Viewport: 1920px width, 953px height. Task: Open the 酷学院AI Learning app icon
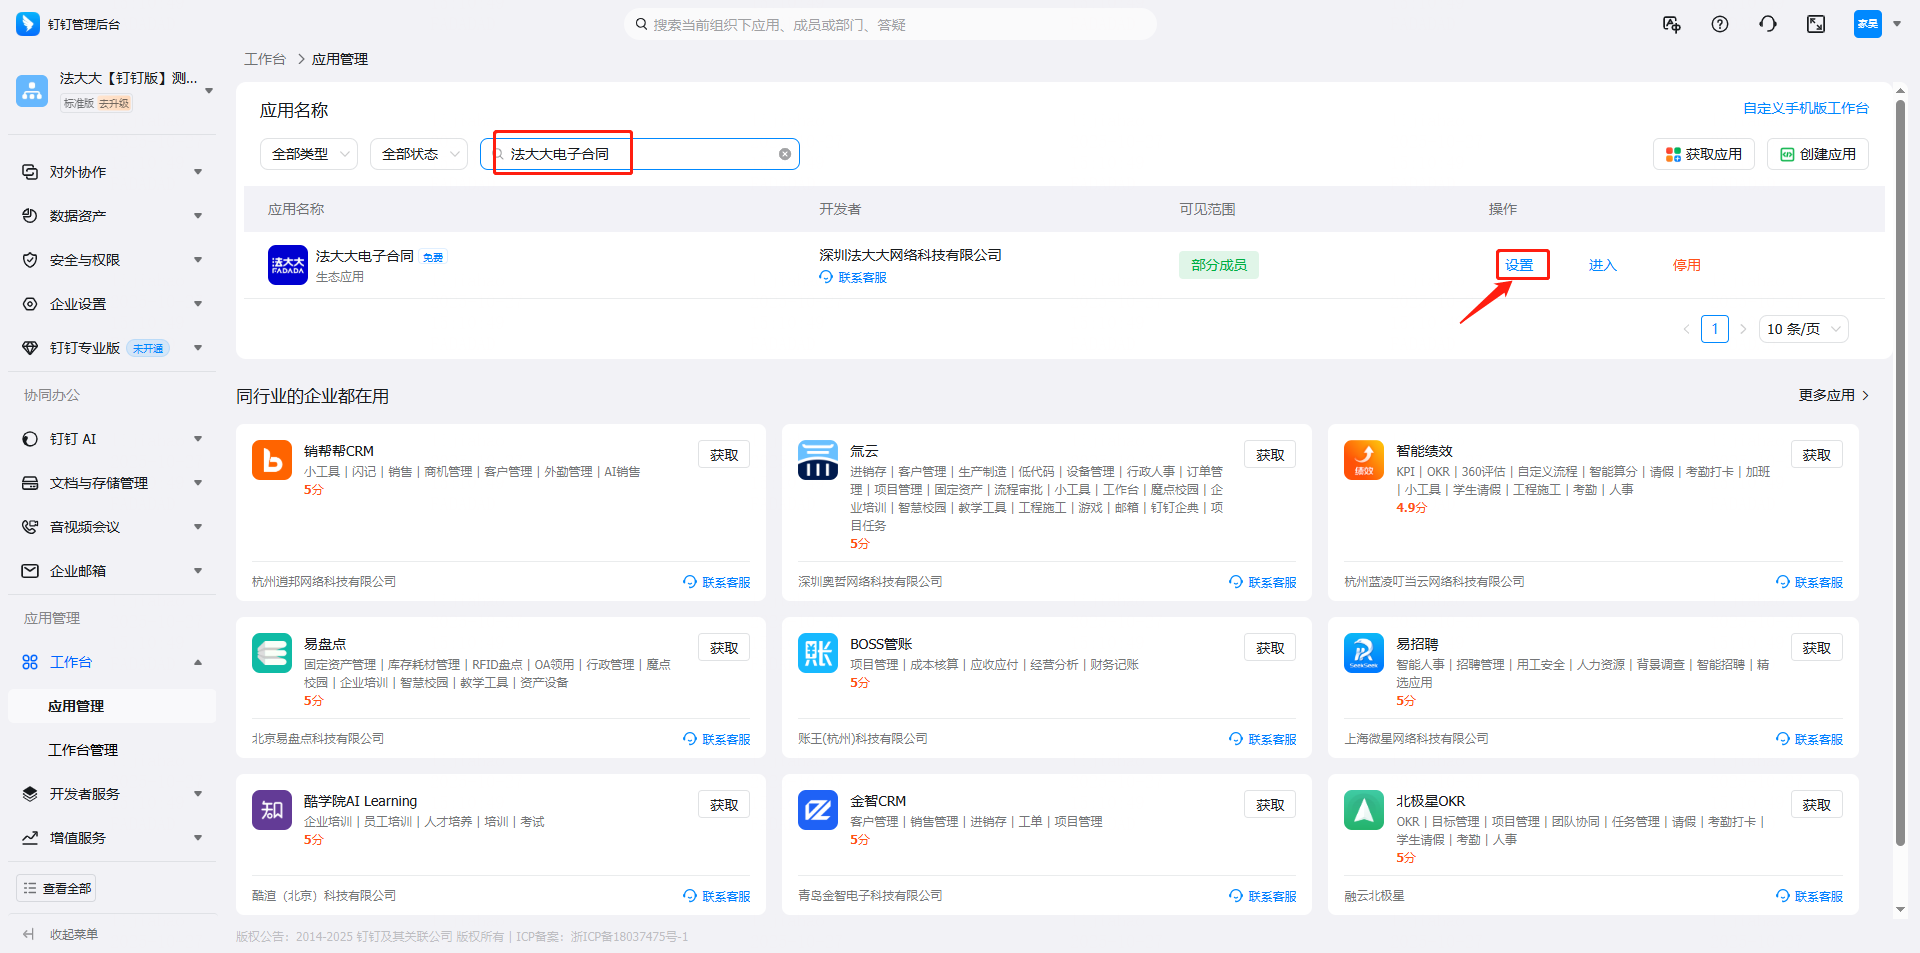(x=272, y=810)
